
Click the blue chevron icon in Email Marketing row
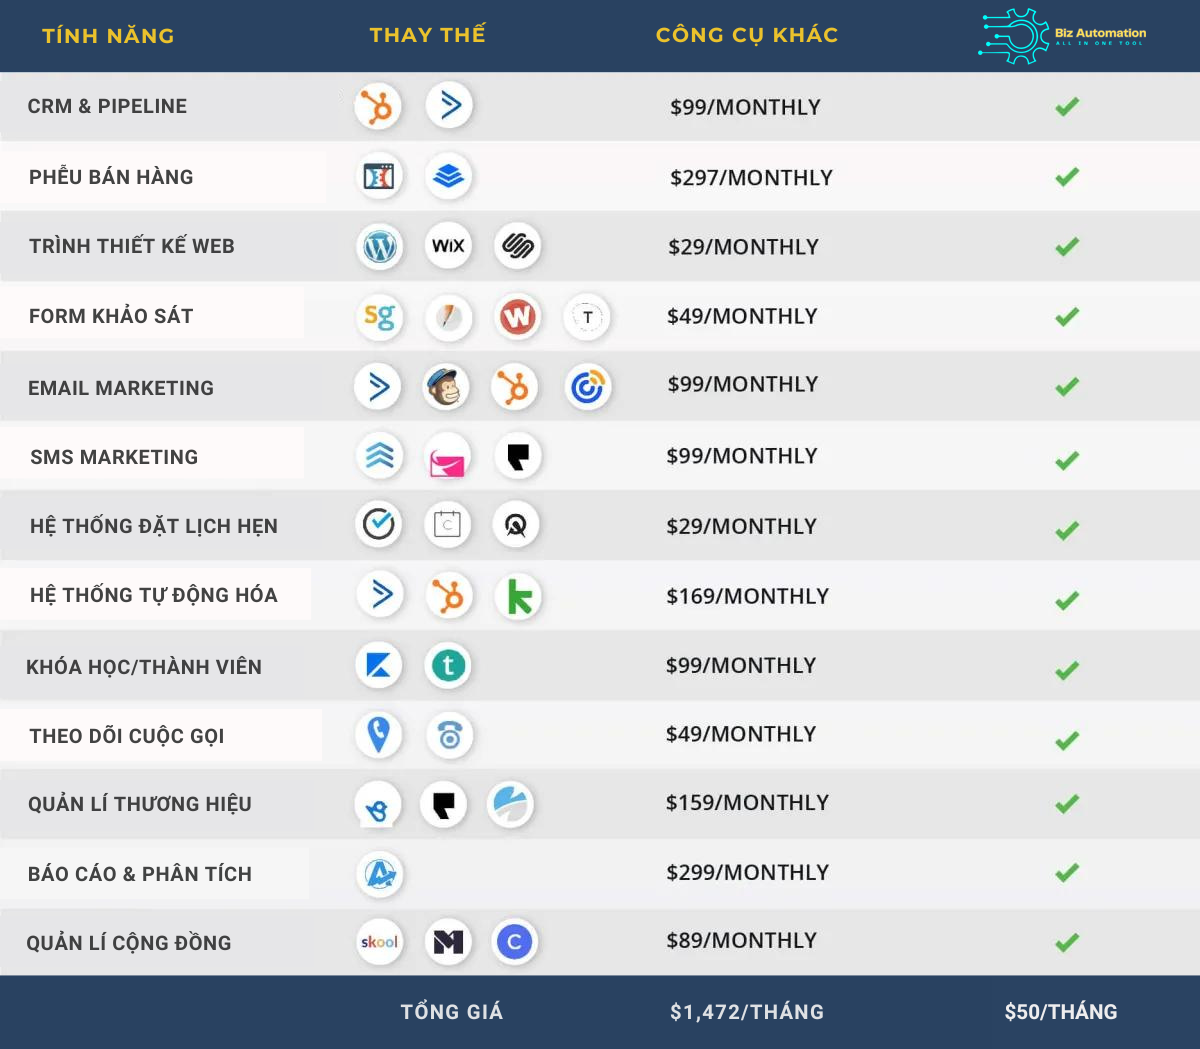click(378, 386)
